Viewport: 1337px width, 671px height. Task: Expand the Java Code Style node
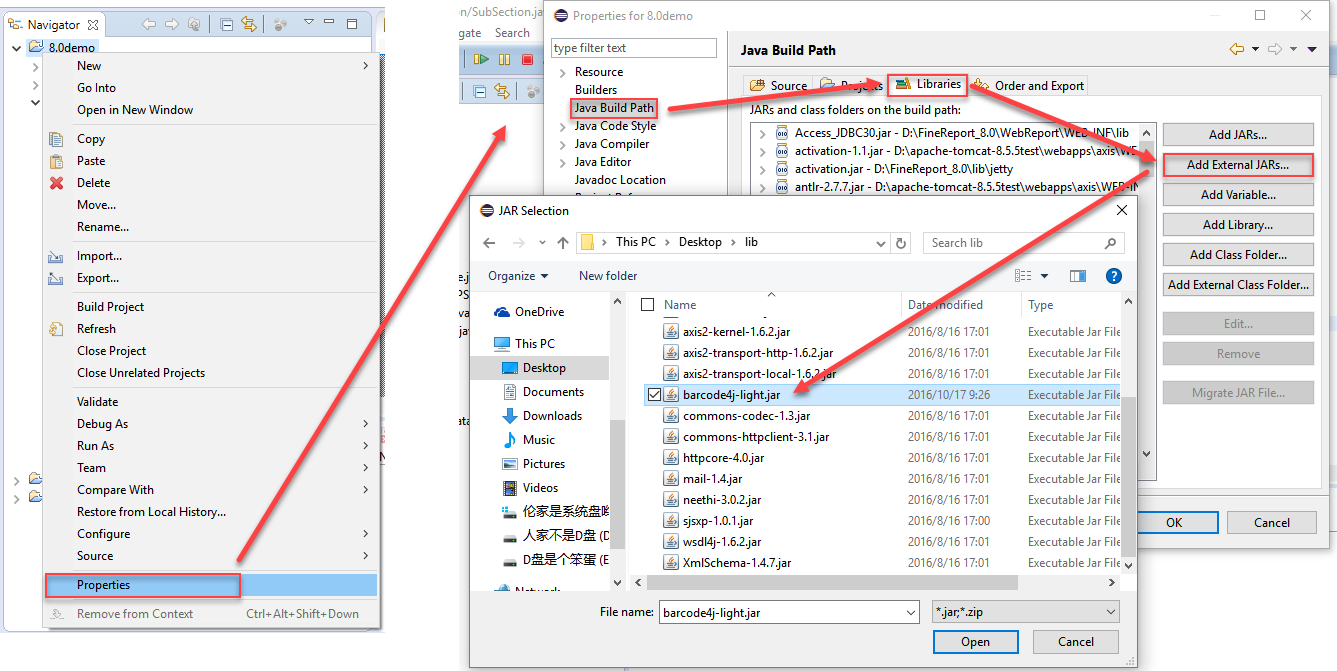[x=562, y=126]
